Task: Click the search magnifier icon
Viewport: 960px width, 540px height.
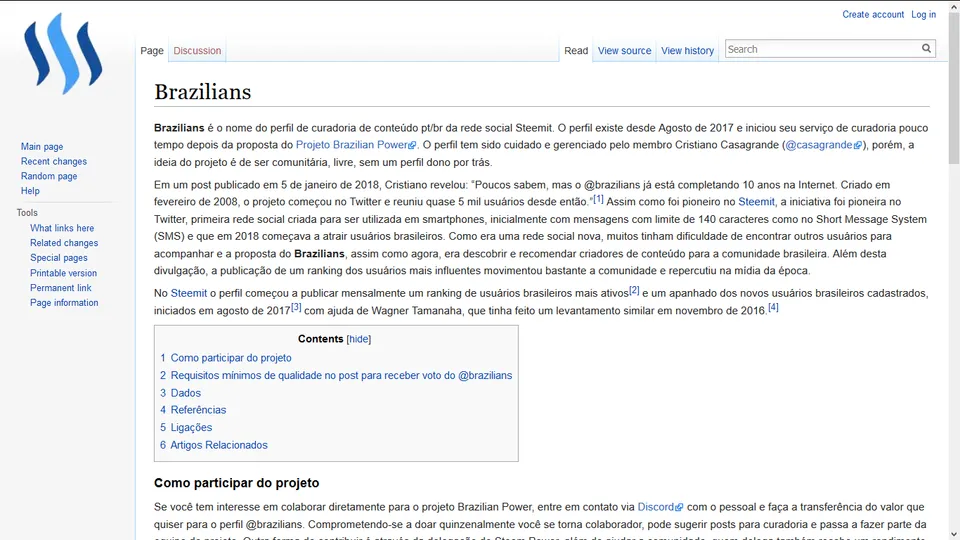Action: 926,48
